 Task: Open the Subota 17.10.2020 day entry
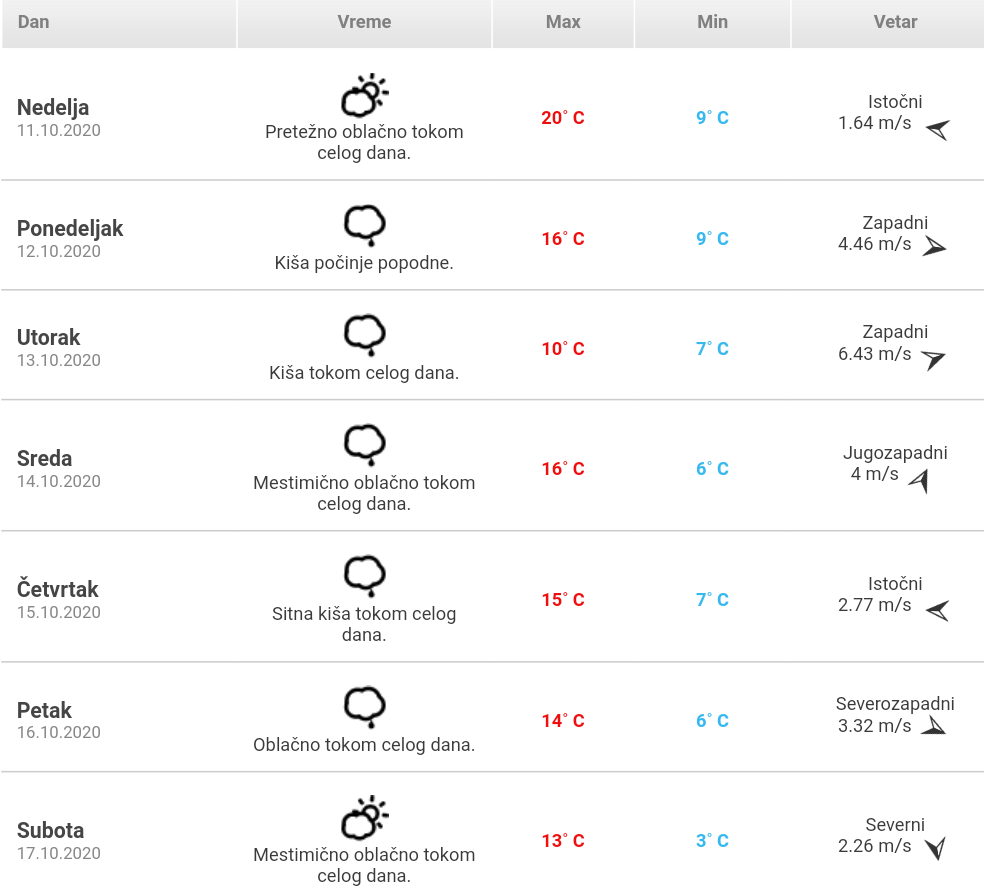click(x=58, y=840)
